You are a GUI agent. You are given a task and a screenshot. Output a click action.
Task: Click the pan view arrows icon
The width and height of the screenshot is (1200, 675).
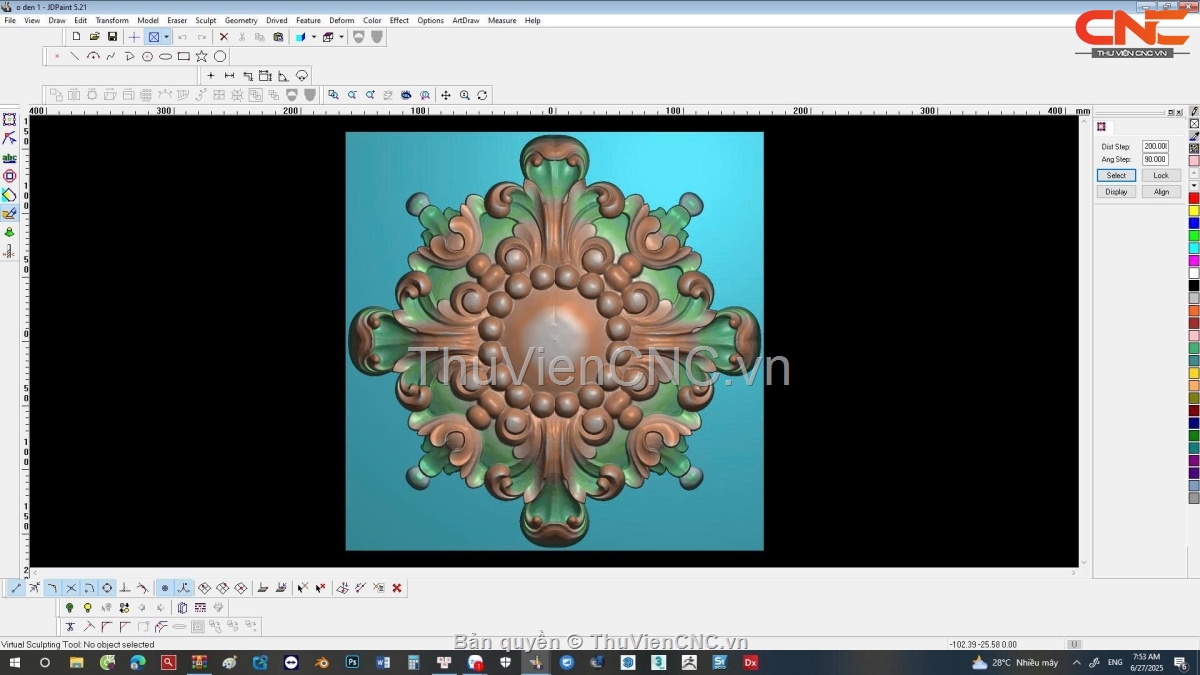pyautogui.click(x=446, y=95)
